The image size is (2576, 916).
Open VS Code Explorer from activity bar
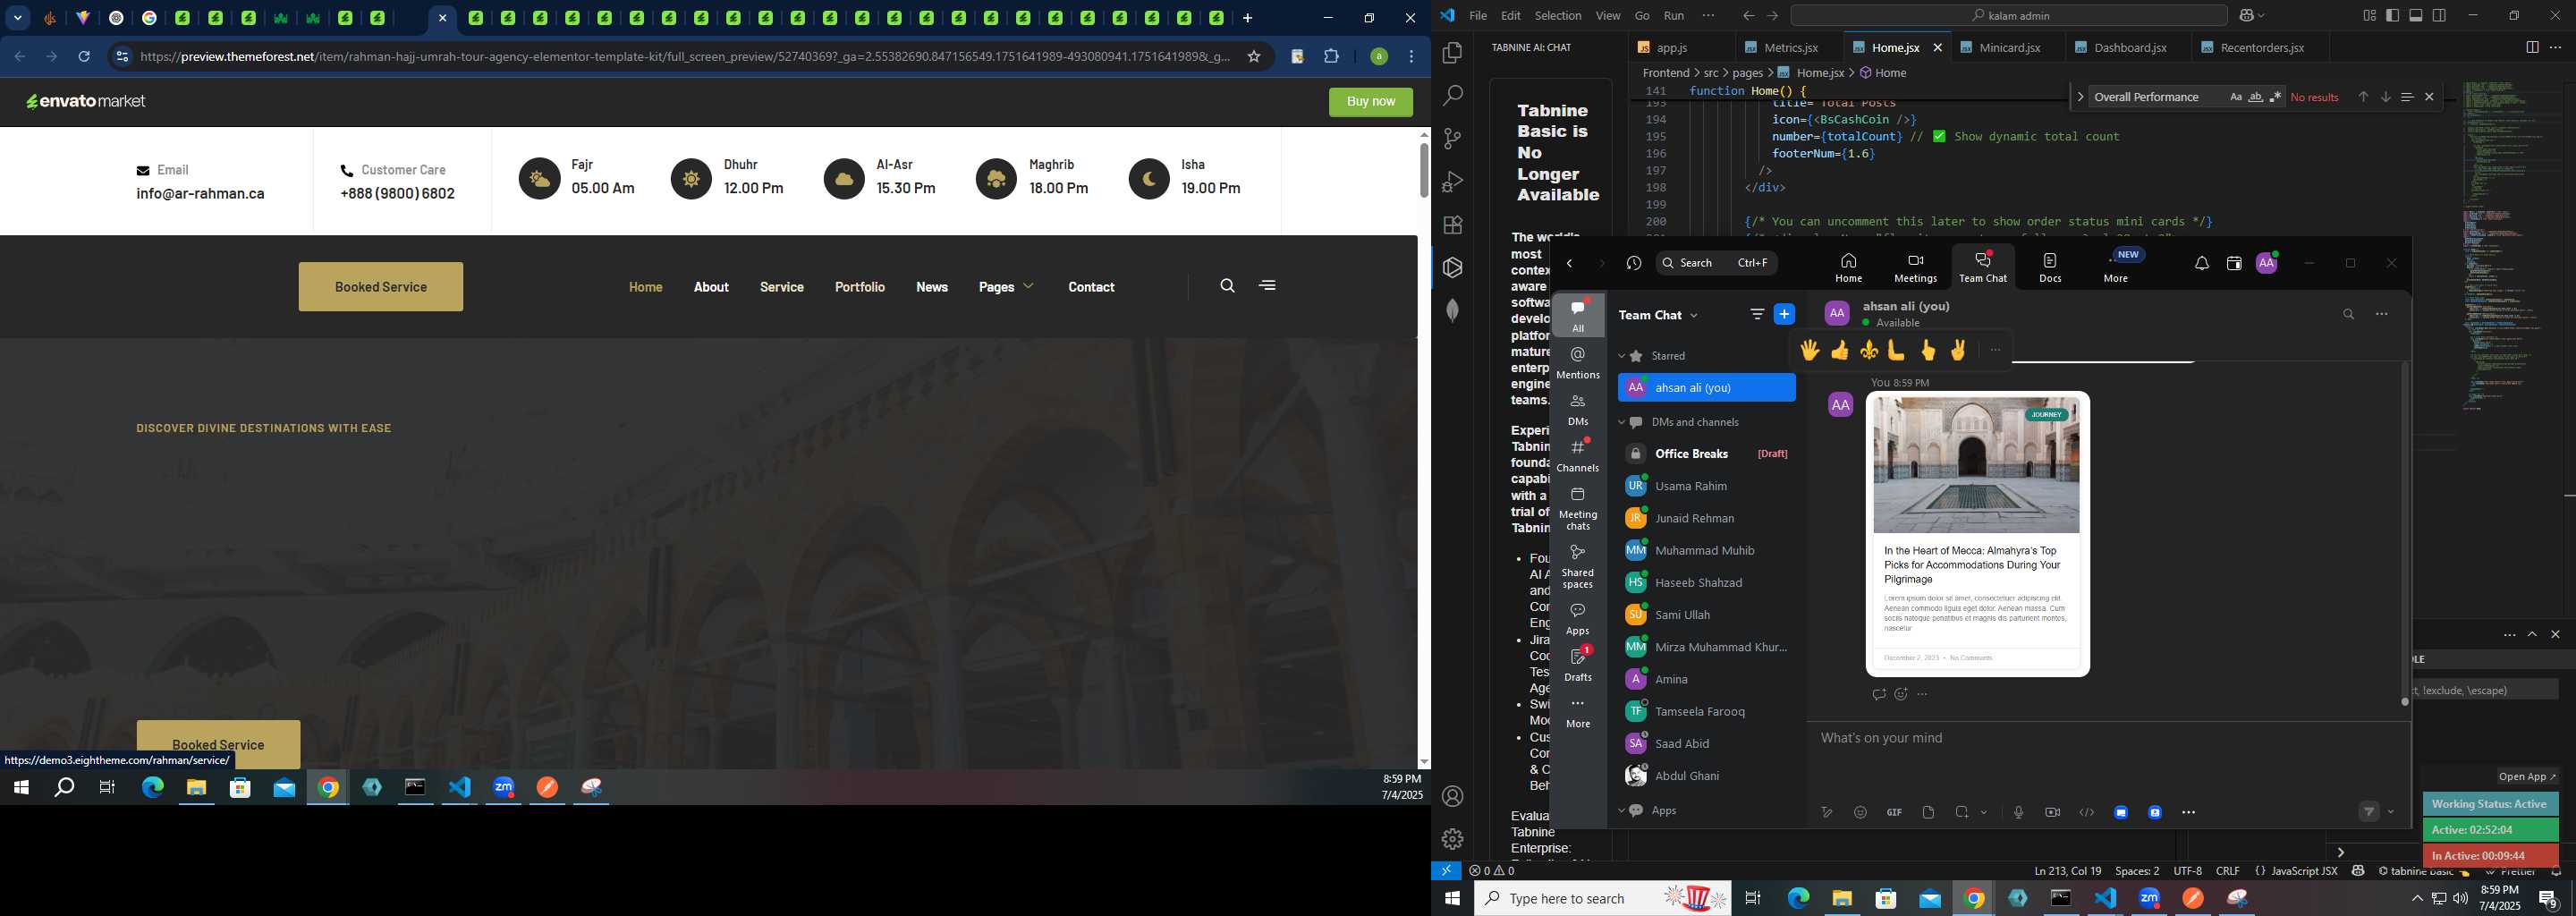(x=1452, y=53)
